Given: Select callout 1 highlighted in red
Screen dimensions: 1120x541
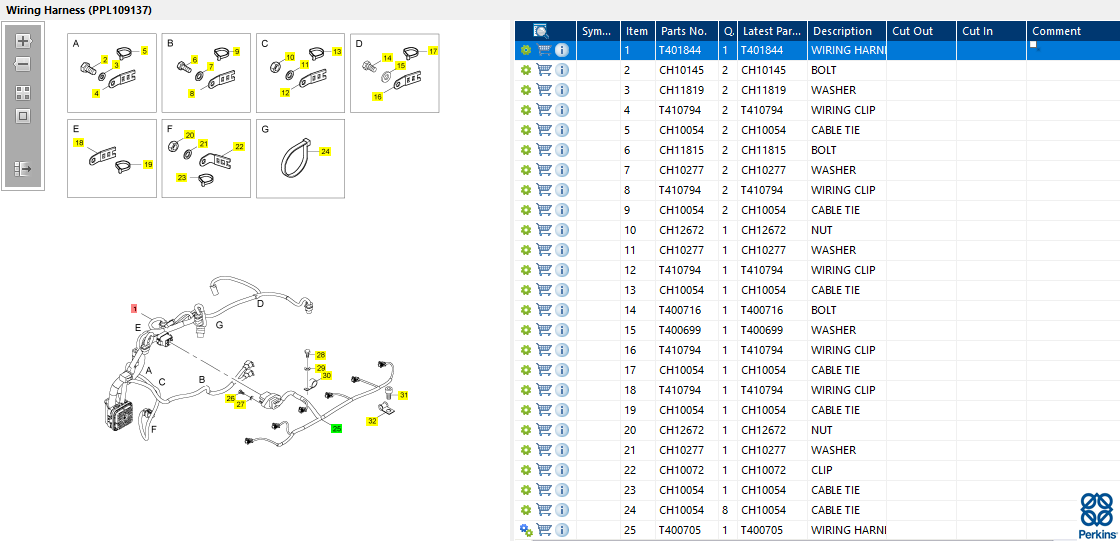Looking at the screenshot, I should [134, 309].
